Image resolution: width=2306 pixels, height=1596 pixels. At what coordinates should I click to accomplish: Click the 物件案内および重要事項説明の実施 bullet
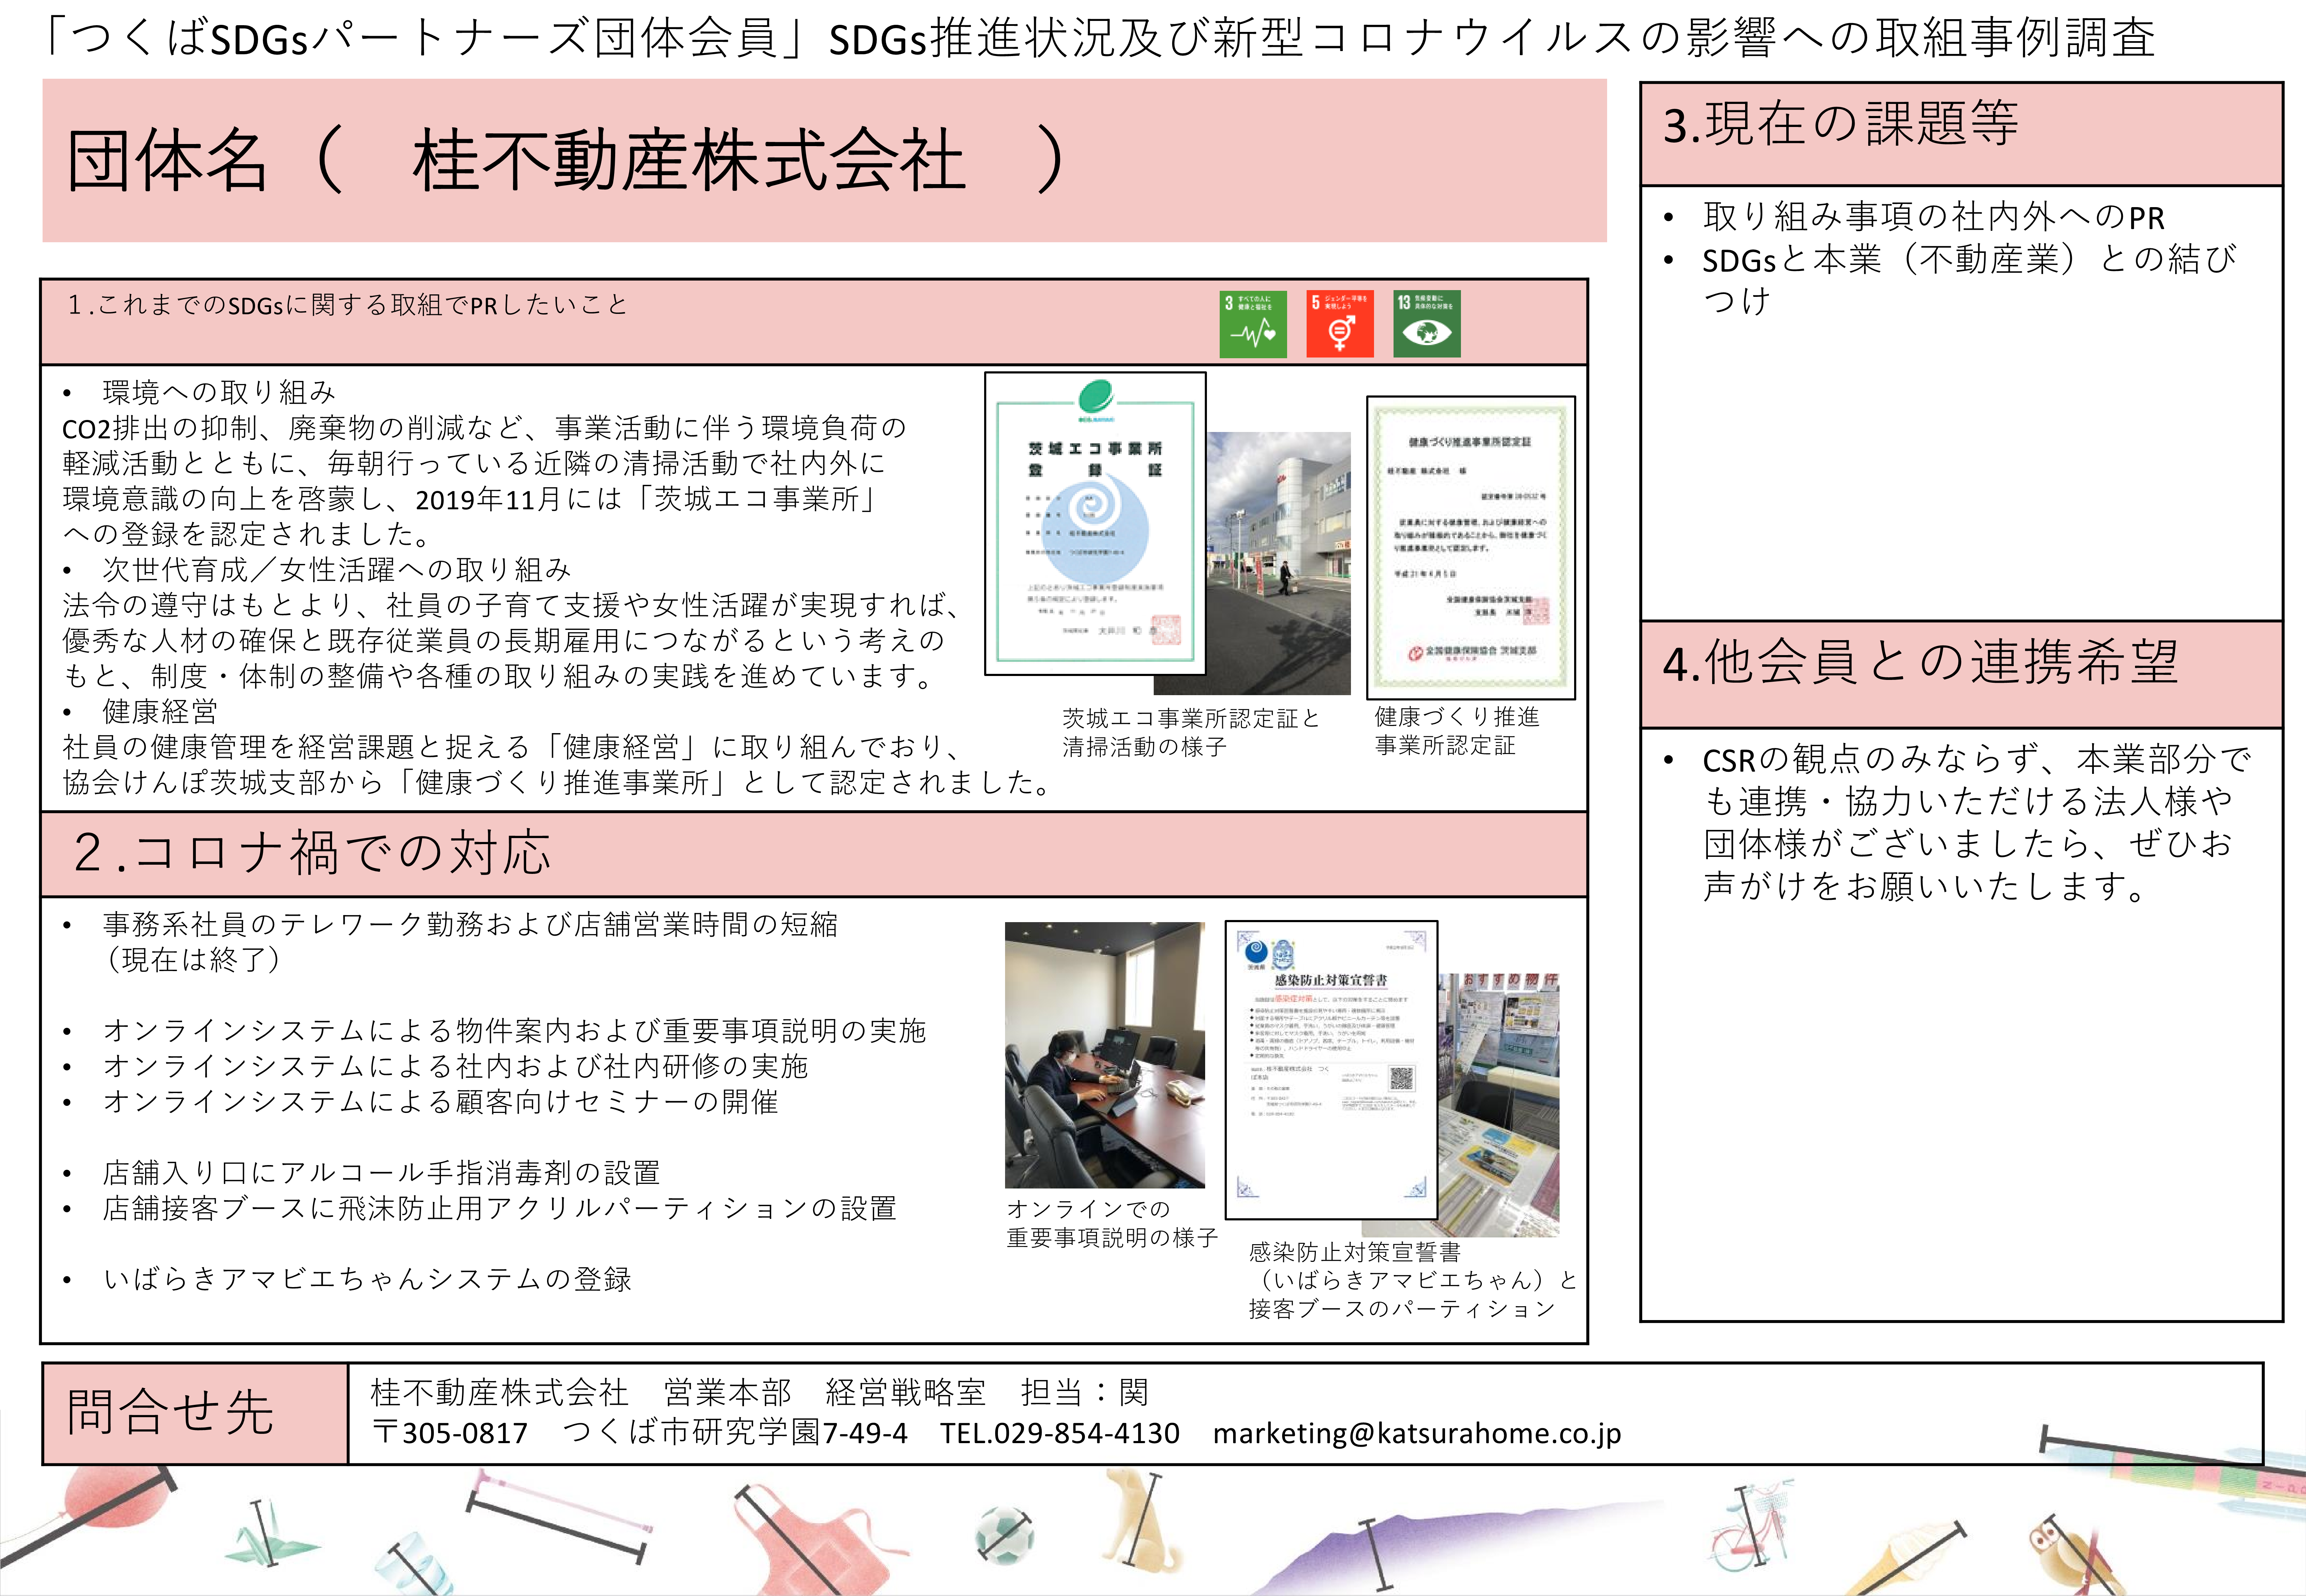point(514,1031)
